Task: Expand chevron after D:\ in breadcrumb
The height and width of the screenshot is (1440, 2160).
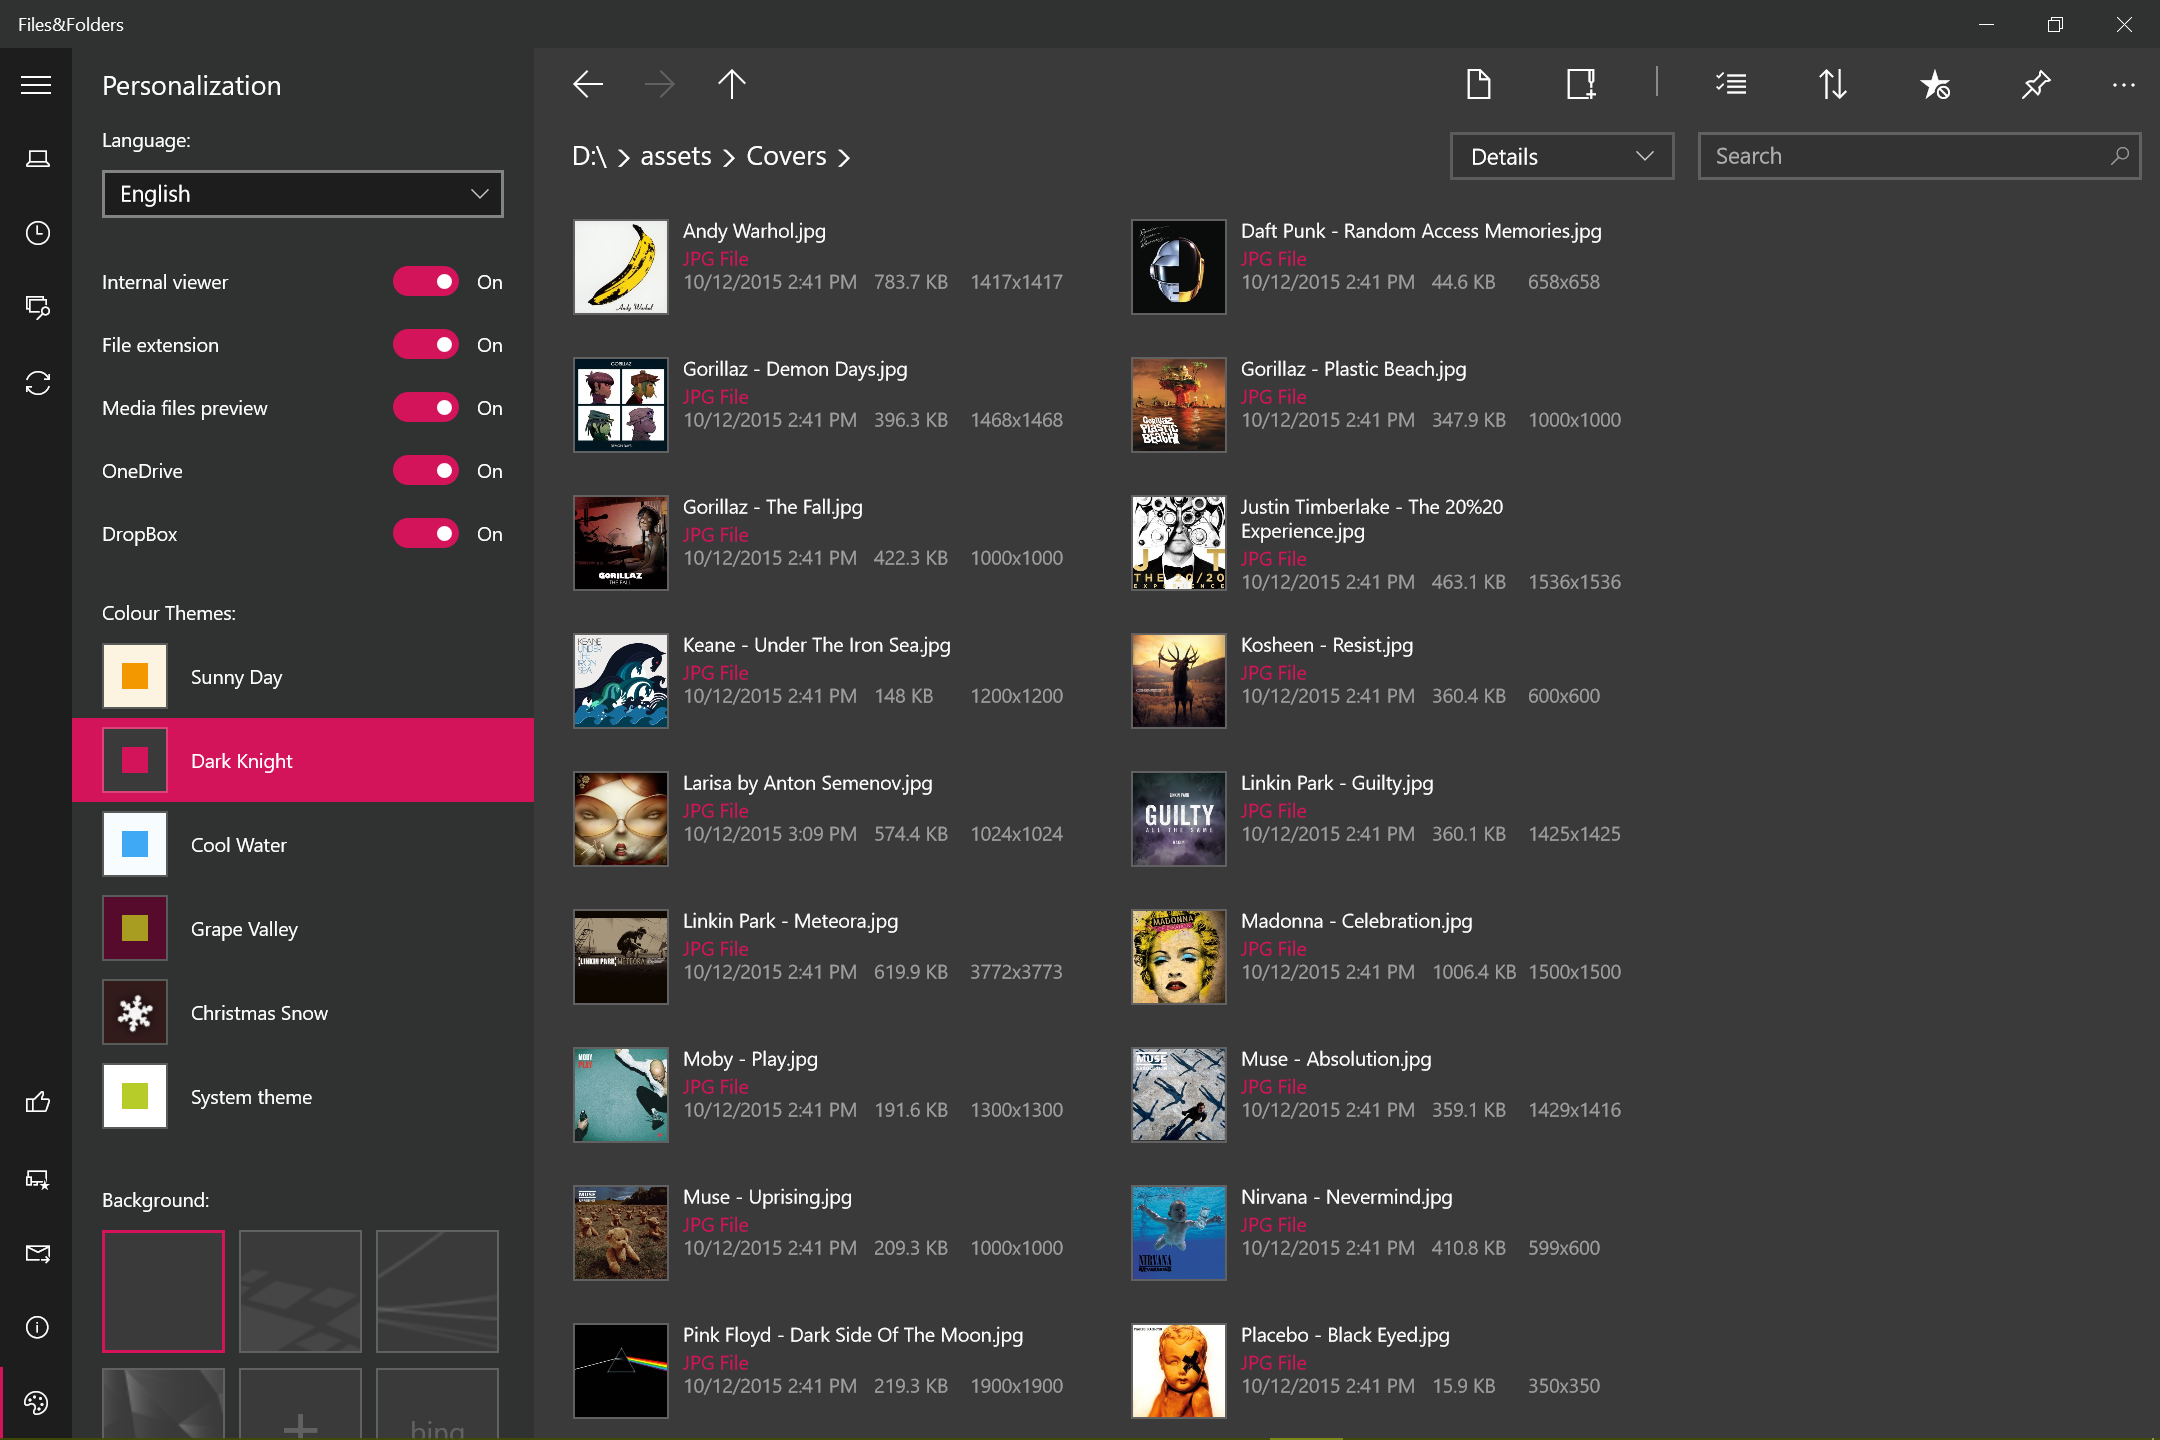Action: [624, 158]
